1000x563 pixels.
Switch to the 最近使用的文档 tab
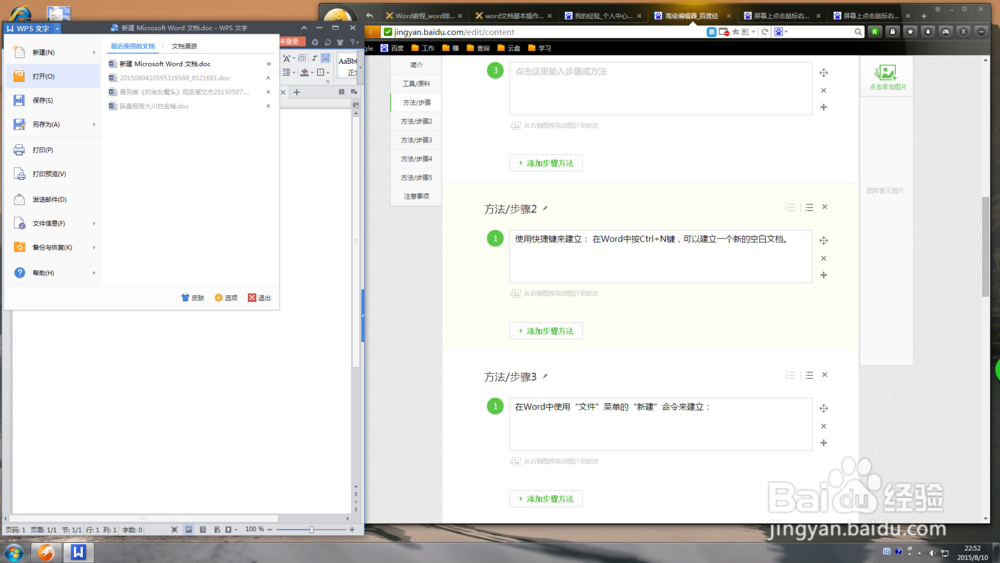click(x=133, y=46)
